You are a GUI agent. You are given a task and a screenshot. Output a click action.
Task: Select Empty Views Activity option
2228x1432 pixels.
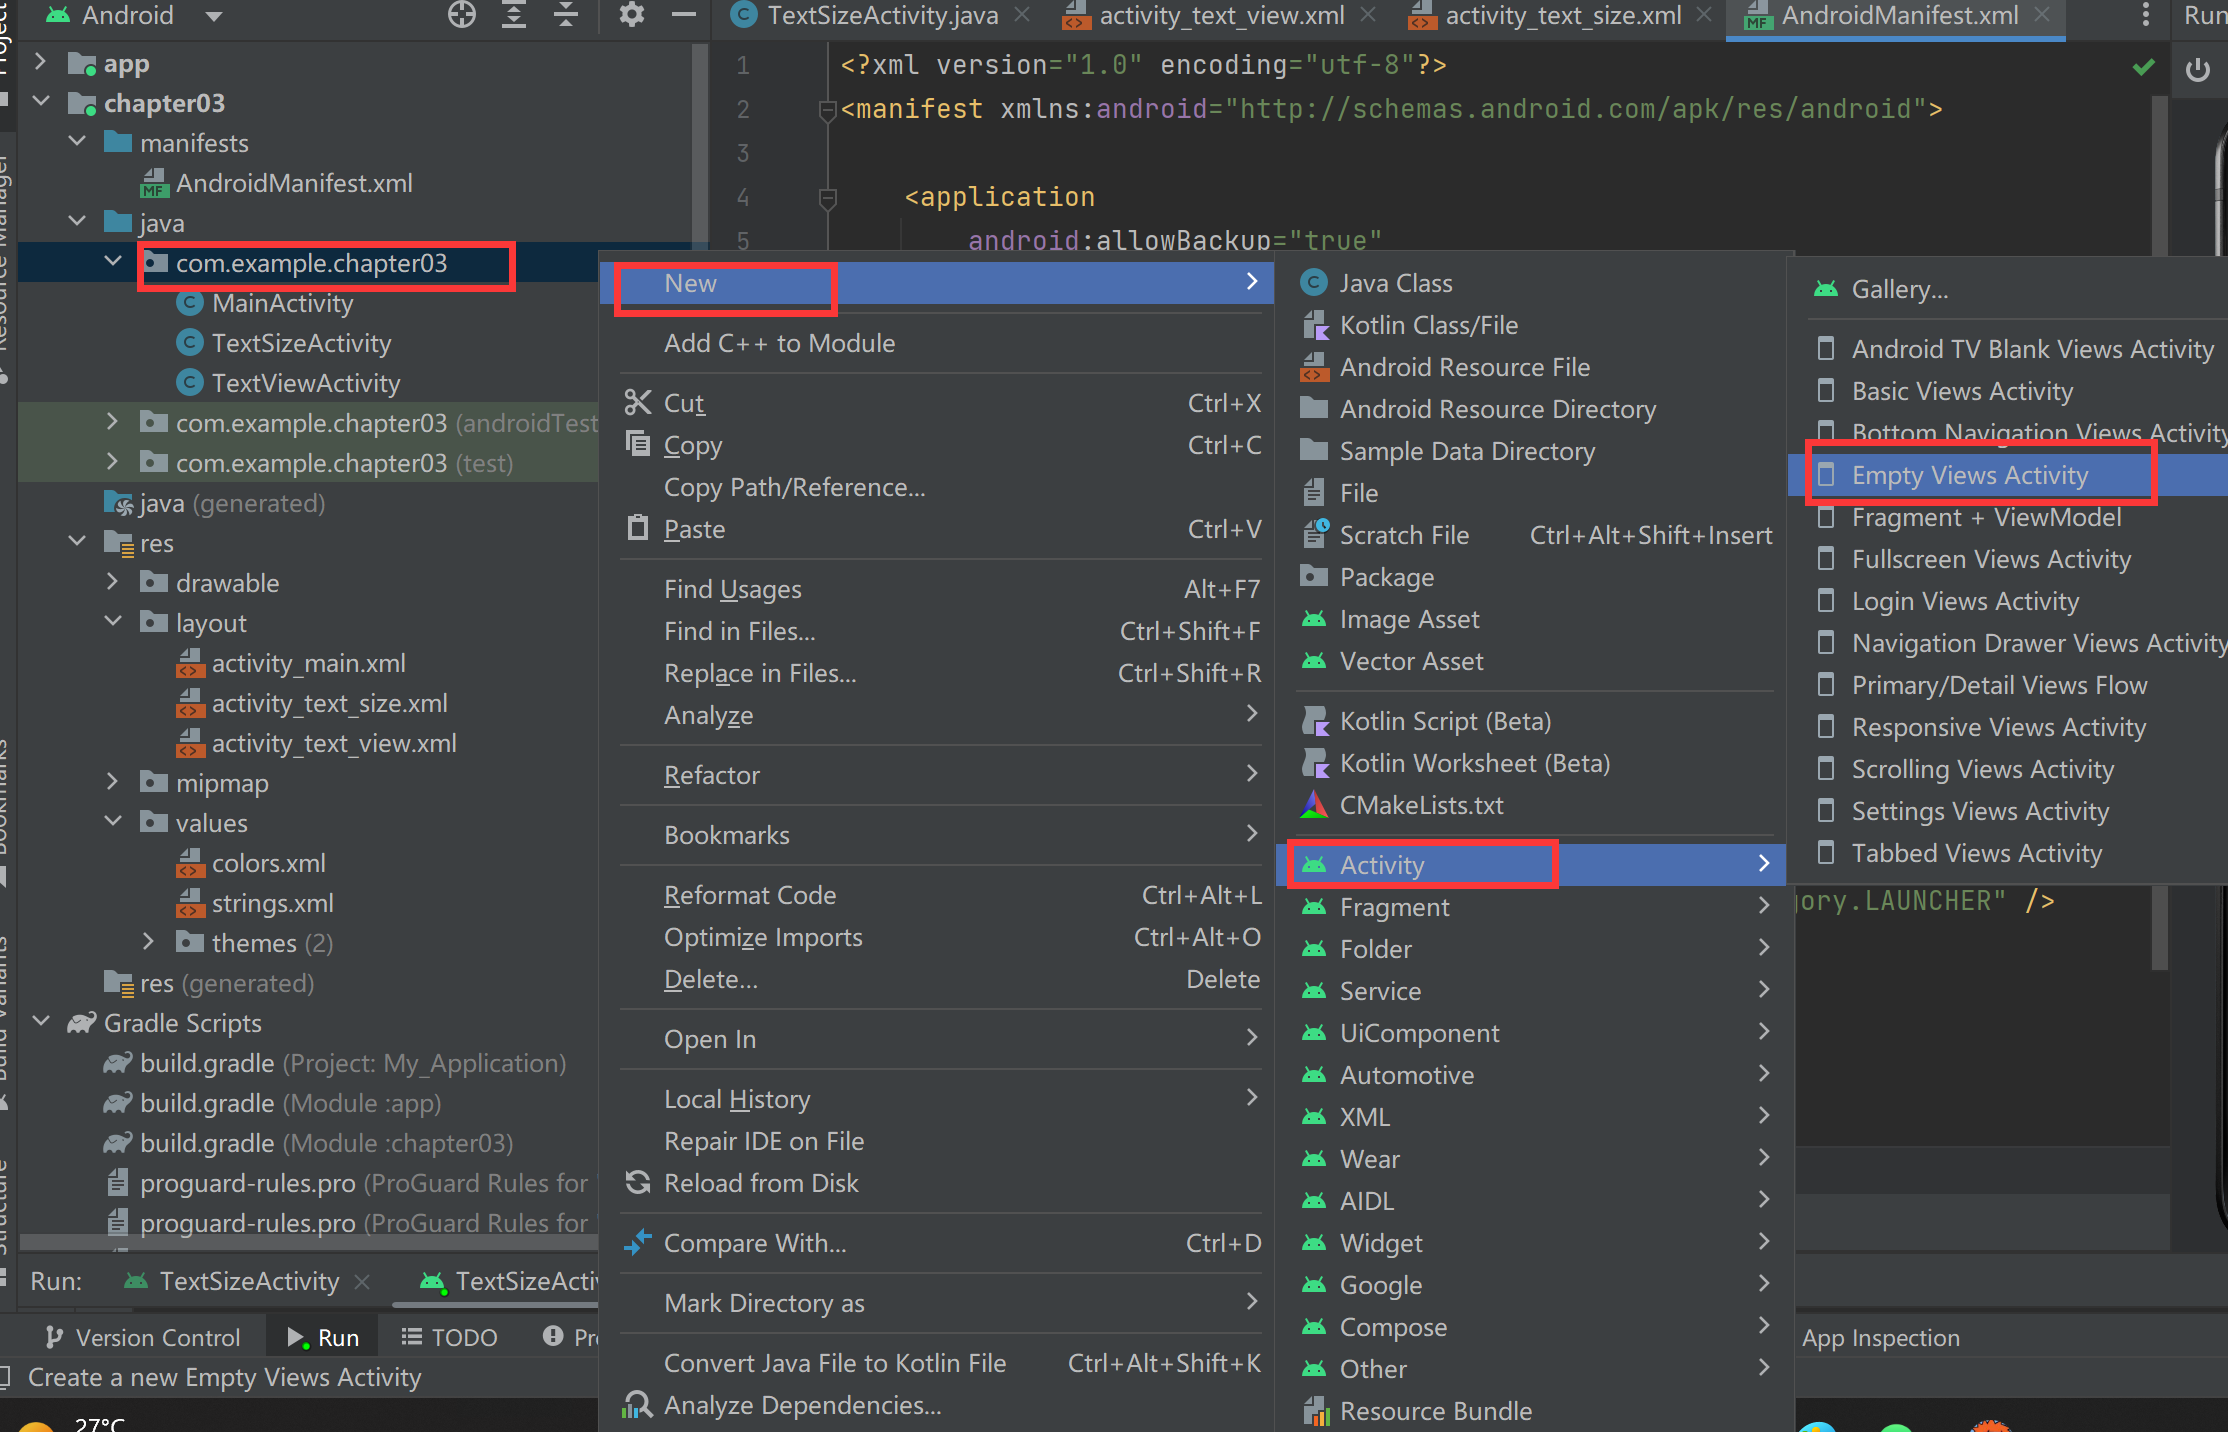click(1970, 474)
